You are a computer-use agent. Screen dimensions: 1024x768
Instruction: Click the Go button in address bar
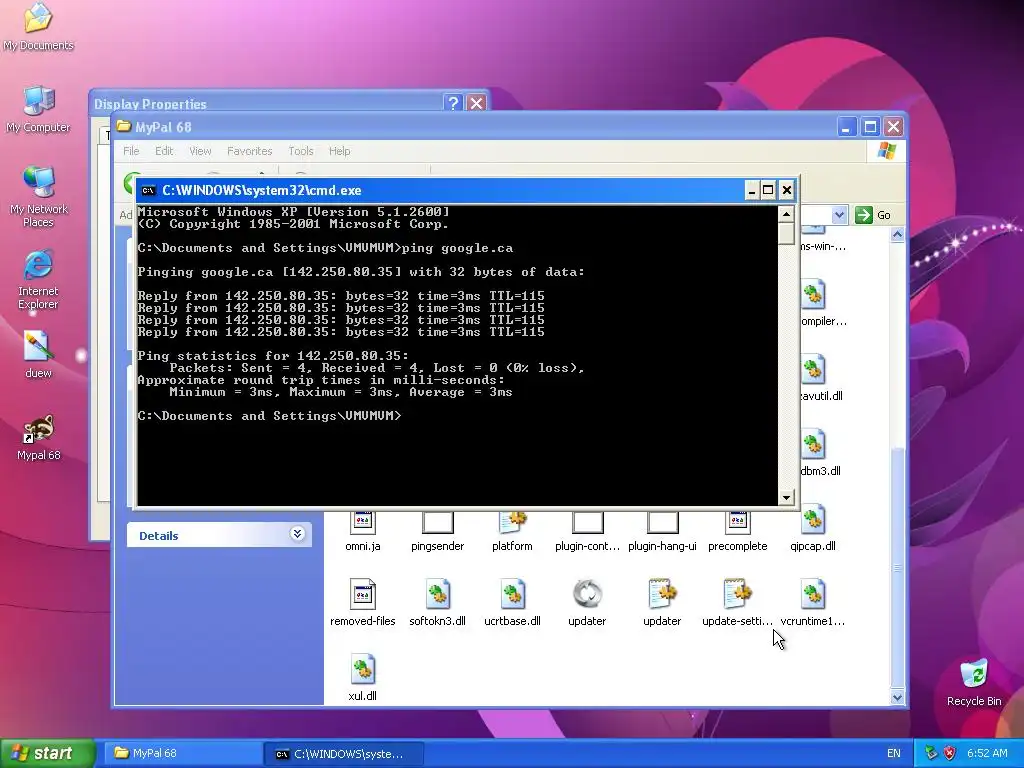873,215
